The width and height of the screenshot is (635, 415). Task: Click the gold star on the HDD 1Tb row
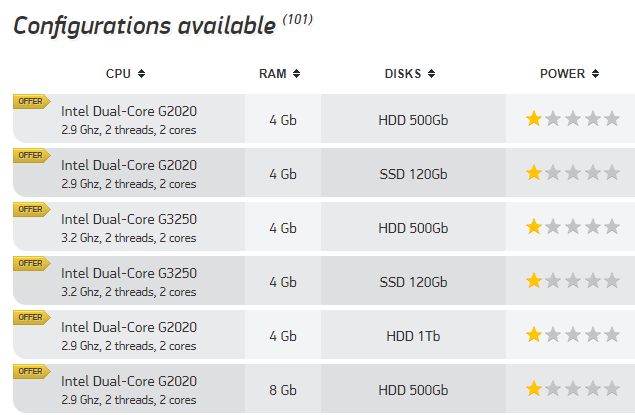click(534, 335)
